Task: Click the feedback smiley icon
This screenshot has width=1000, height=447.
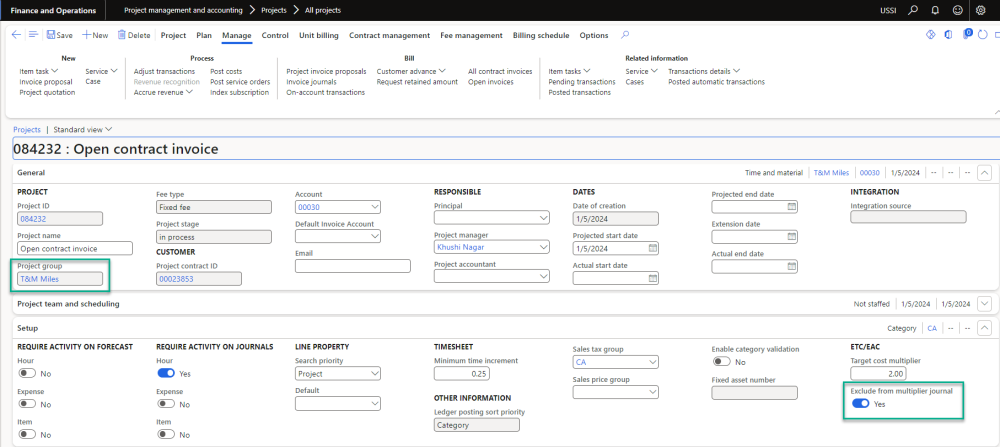Action: click(957, 10)
